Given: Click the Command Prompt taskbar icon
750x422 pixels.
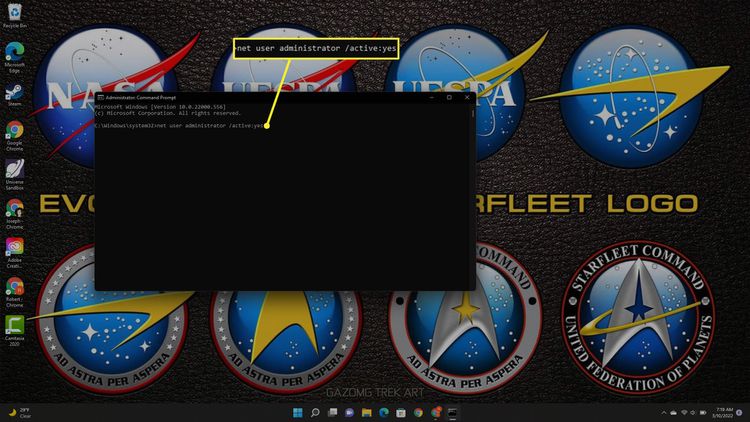Looking at the screenshot, I should [452, 412].
